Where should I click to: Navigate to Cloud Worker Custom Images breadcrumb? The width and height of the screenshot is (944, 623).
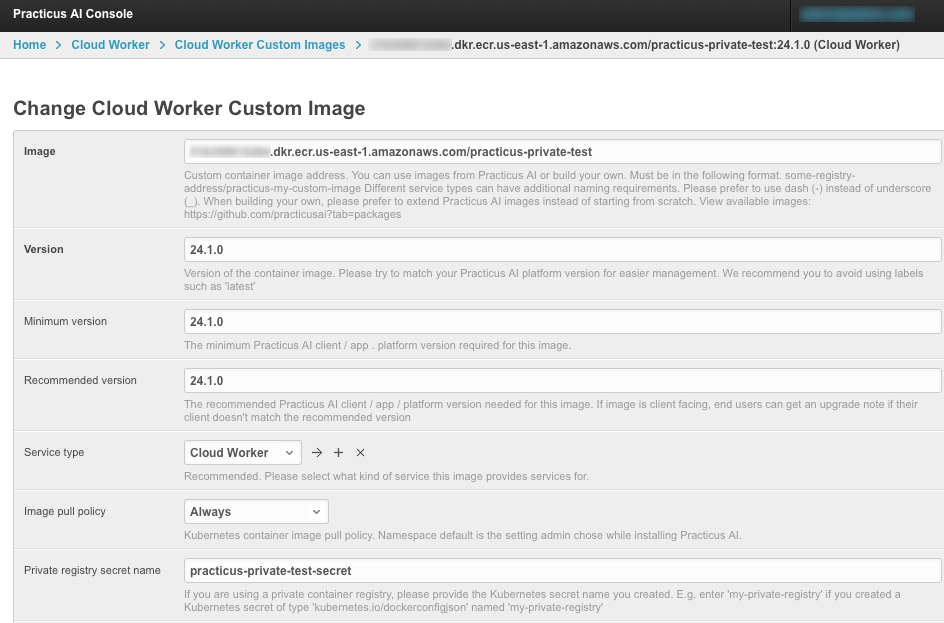[260, 45]
